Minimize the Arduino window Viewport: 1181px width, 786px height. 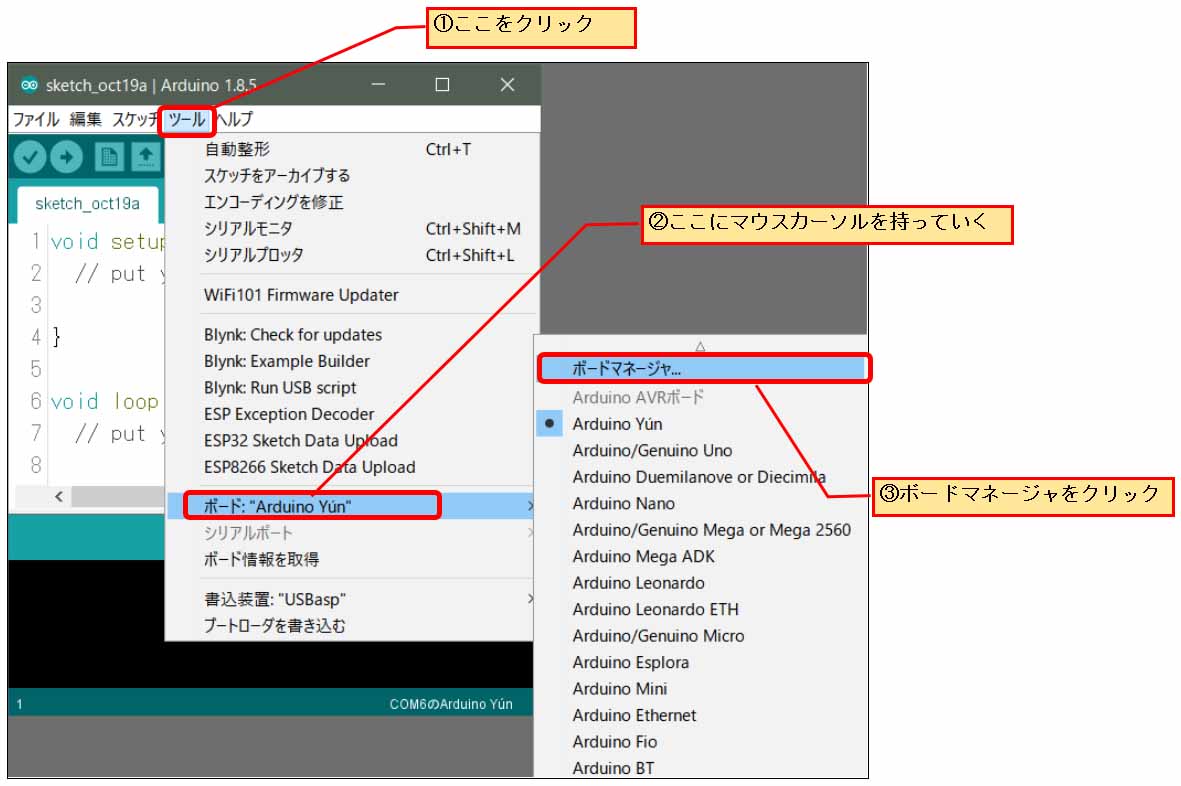378,84
